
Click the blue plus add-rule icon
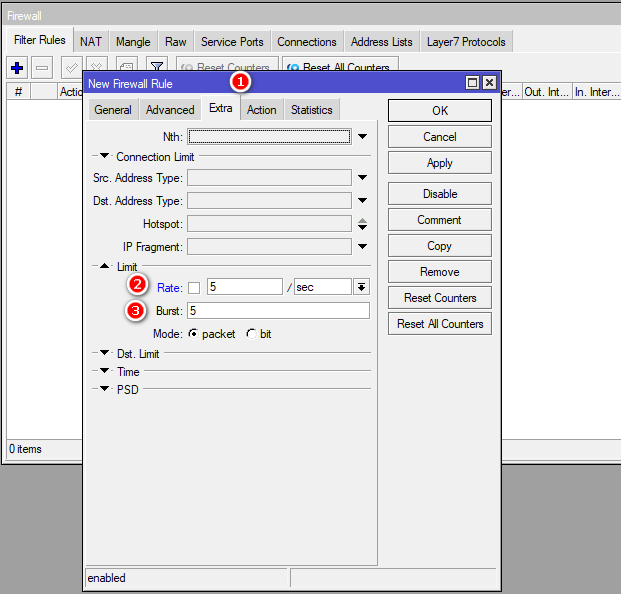pos(17,68)
